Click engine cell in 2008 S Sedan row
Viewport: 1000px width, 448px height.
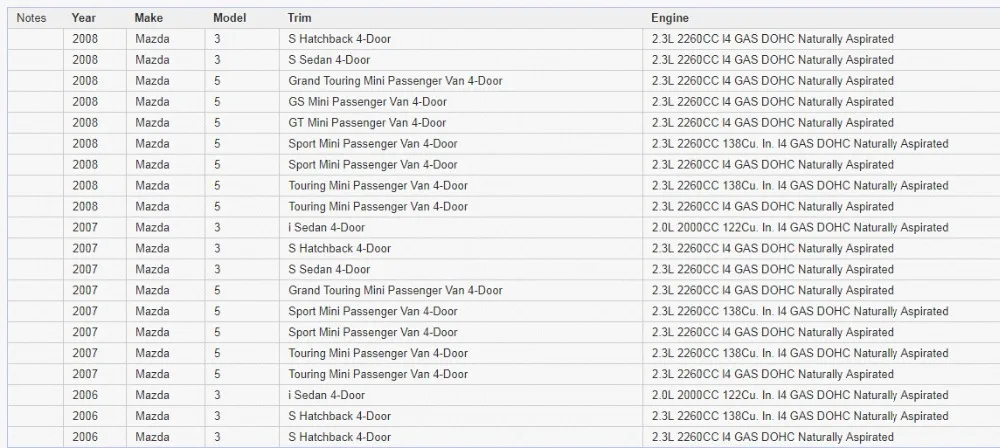click(821, 60)
